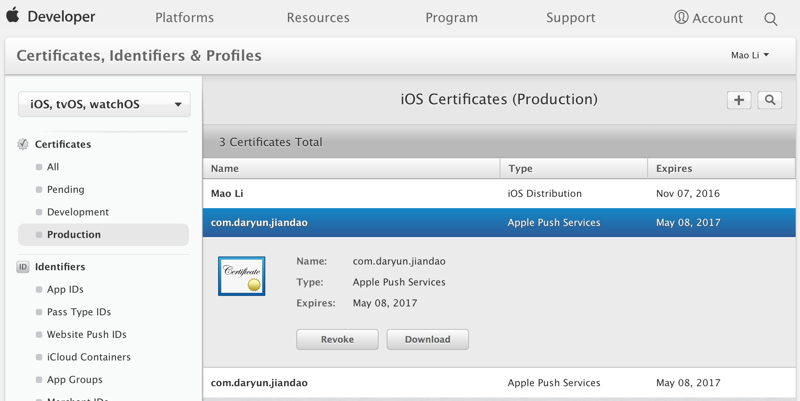Open the iOS, tvOS, watchOS platform dropdown
This screenshot has height=401, width=800.
tap(104, 104)
